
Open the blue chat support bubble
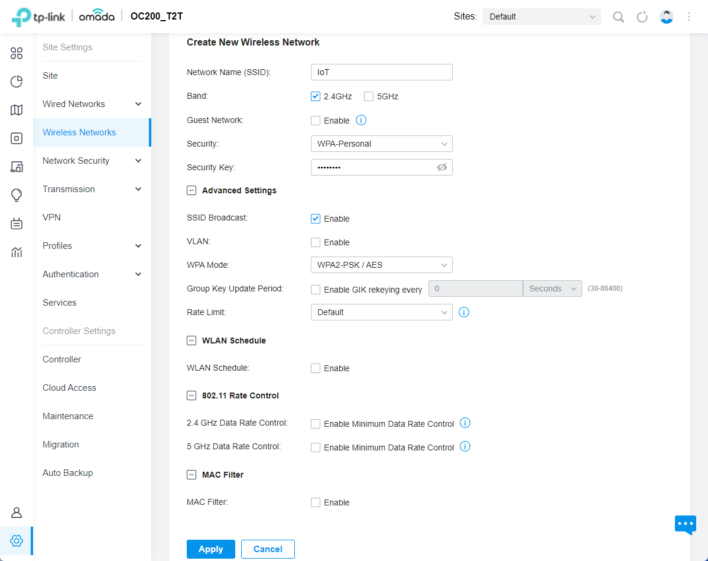coord(685,524)
